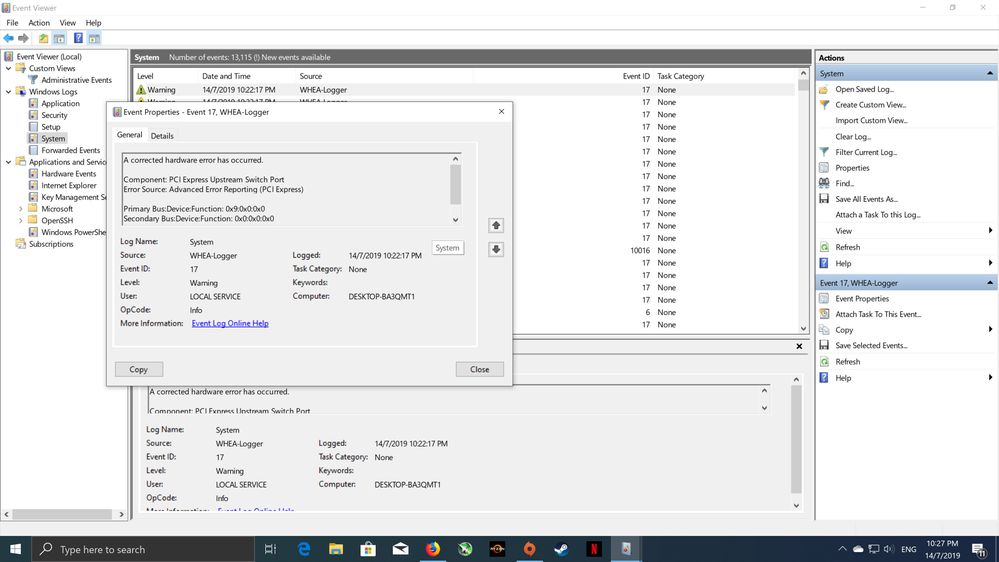Image resolution: width=999 pixels, height=562 pixels.
Task: Open Firefox from the taskbar
Action: [433, 549]
